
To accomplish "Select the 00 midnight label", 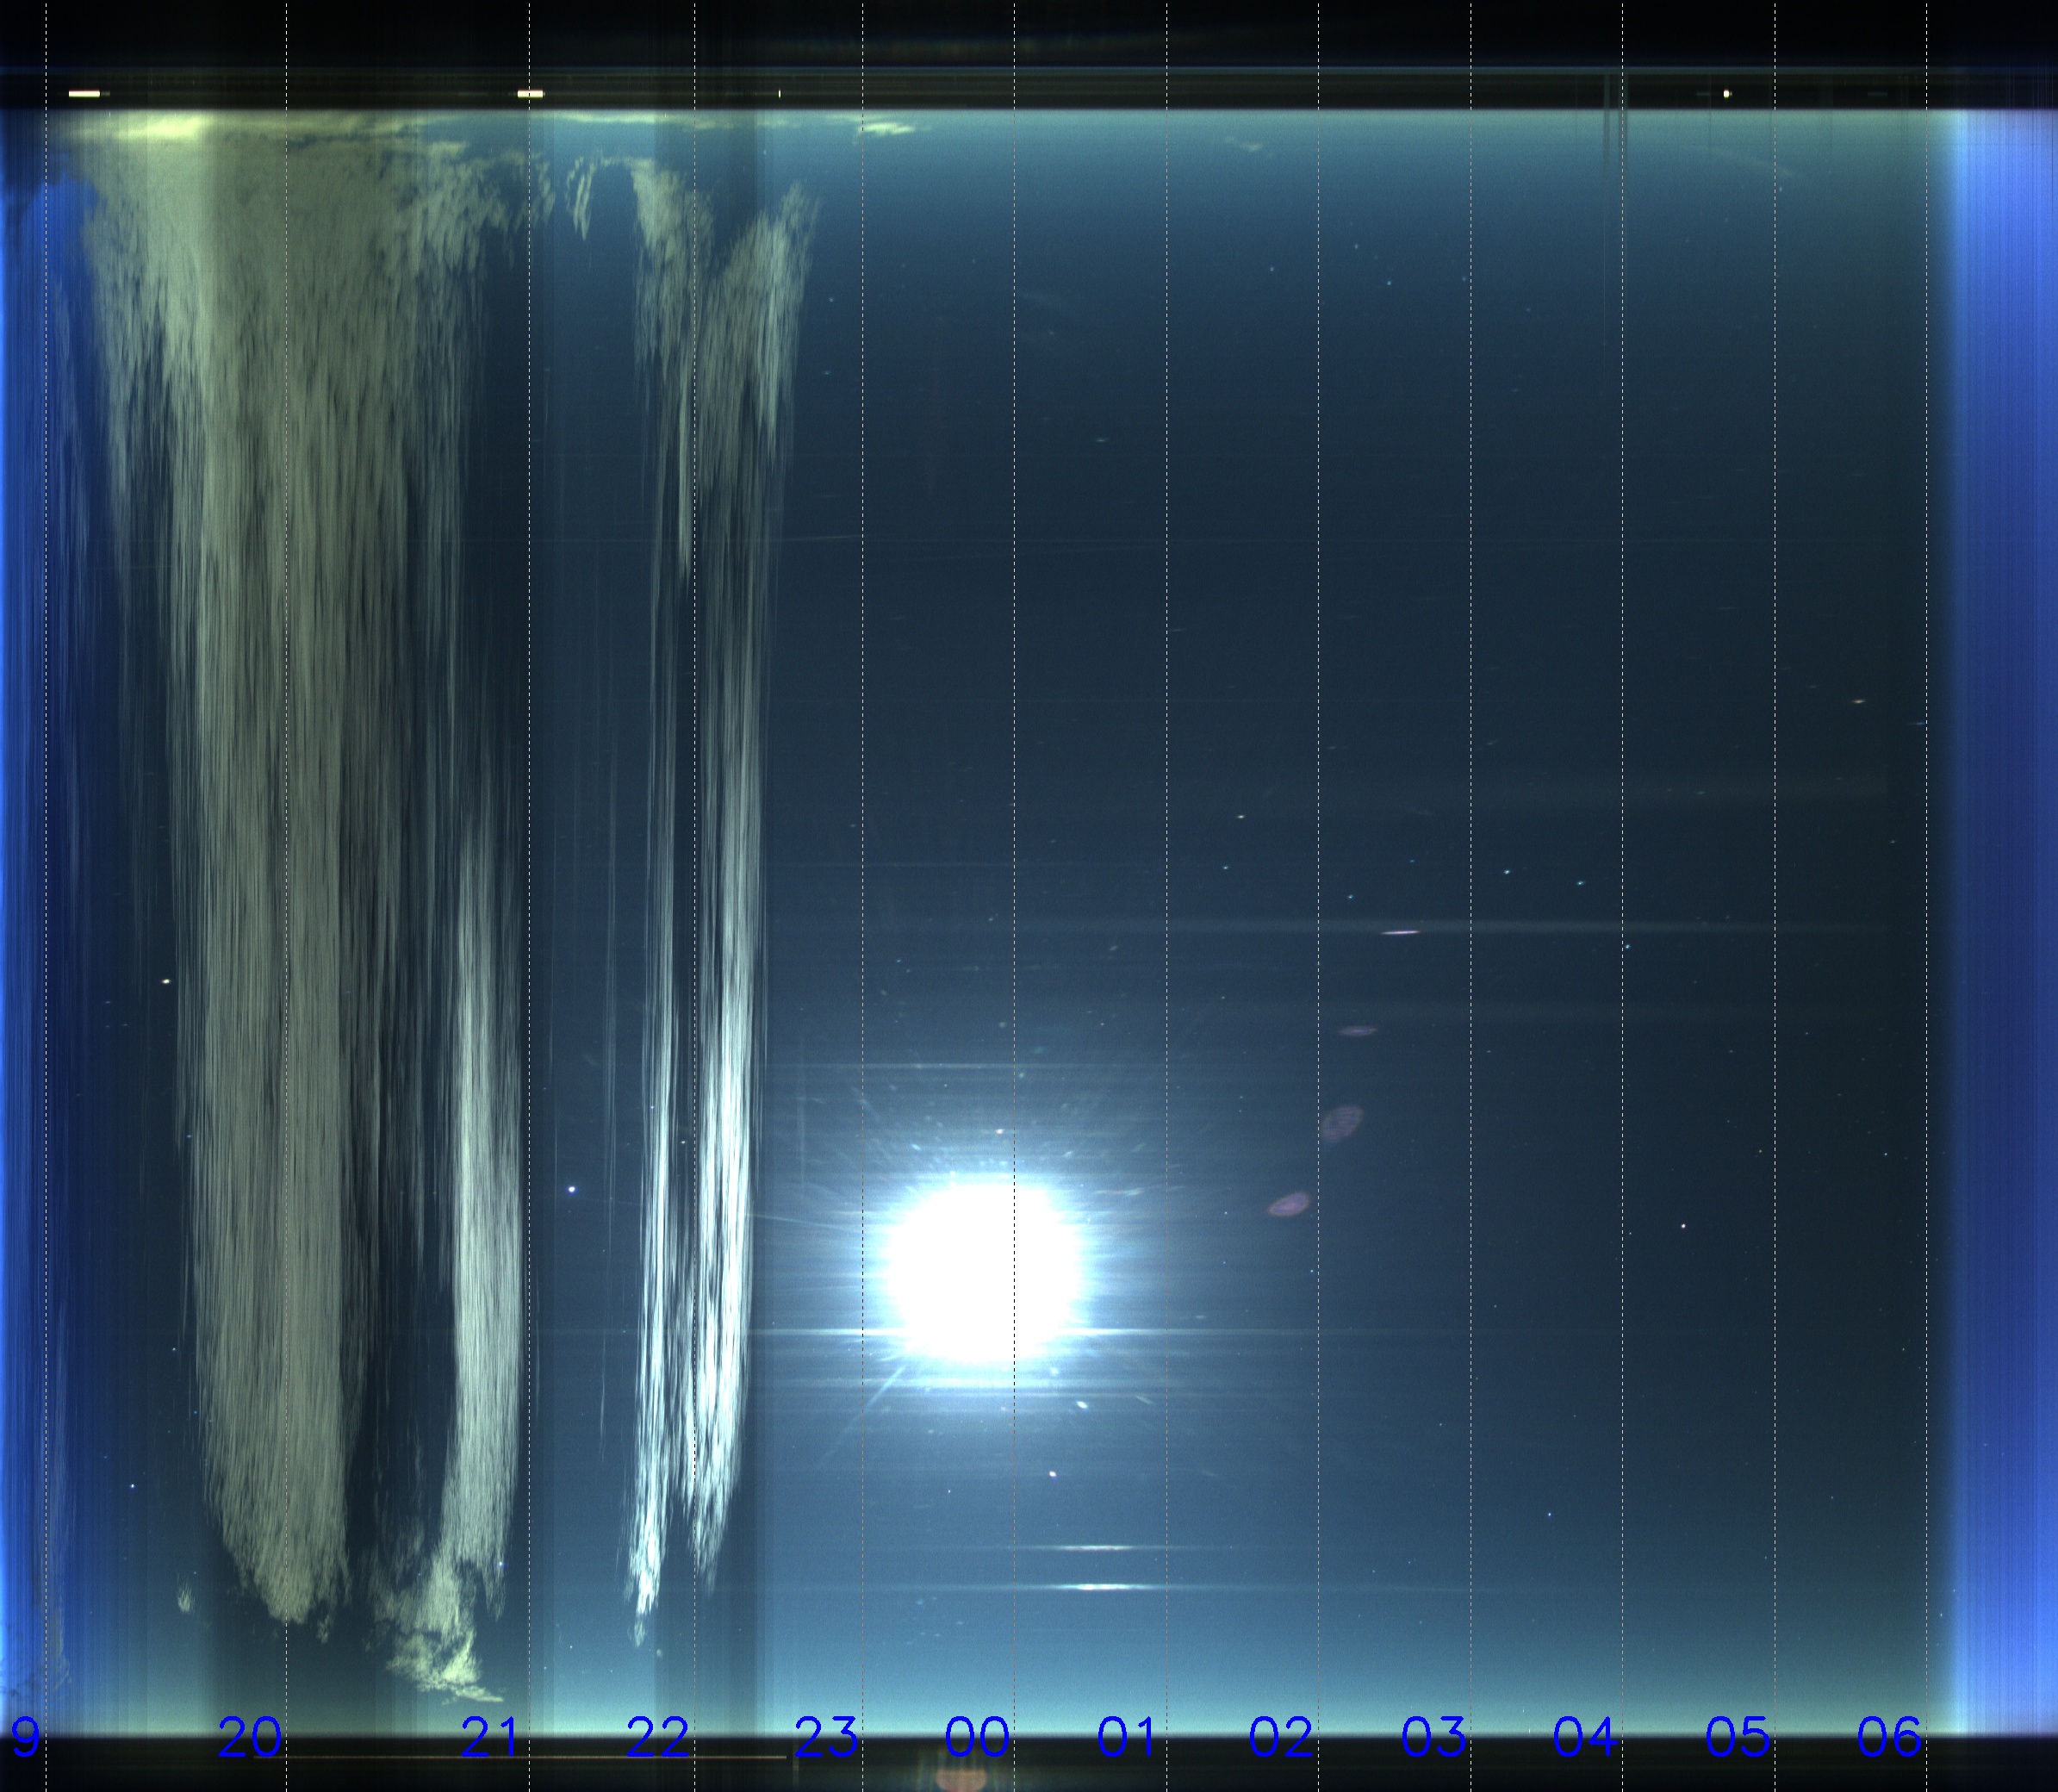I will click(x=977, y=1737).
